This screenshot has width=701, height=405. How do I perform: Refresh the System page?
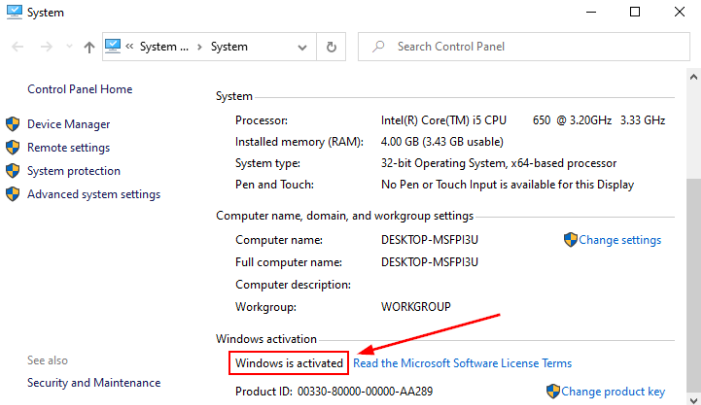(x=331, y=46)
